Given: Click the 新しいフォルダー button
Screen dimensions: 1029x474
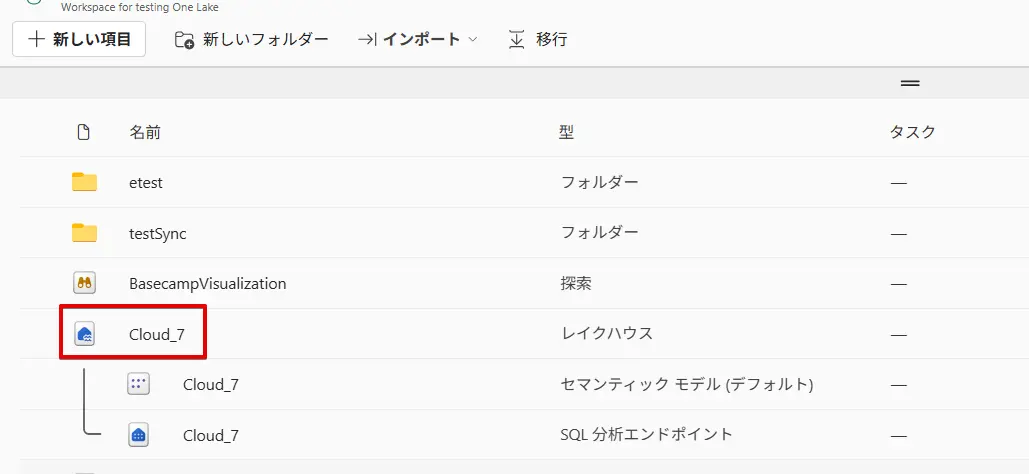Looking at the screenshot, I should coord(252,40).
